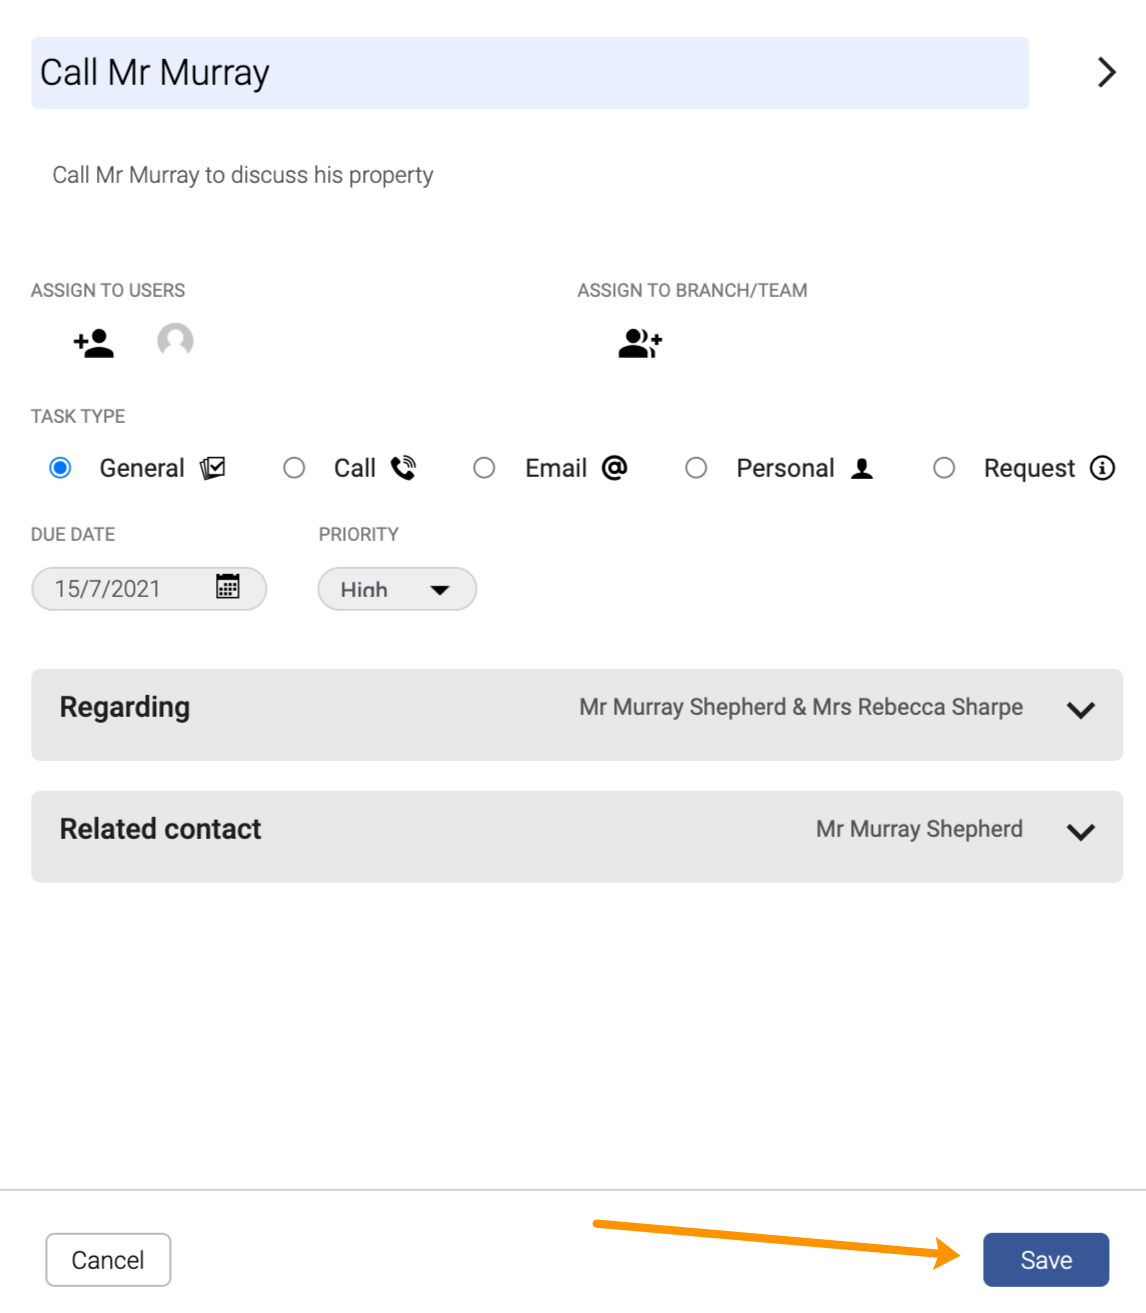Click the grey user avatar icon

point(175,341)
